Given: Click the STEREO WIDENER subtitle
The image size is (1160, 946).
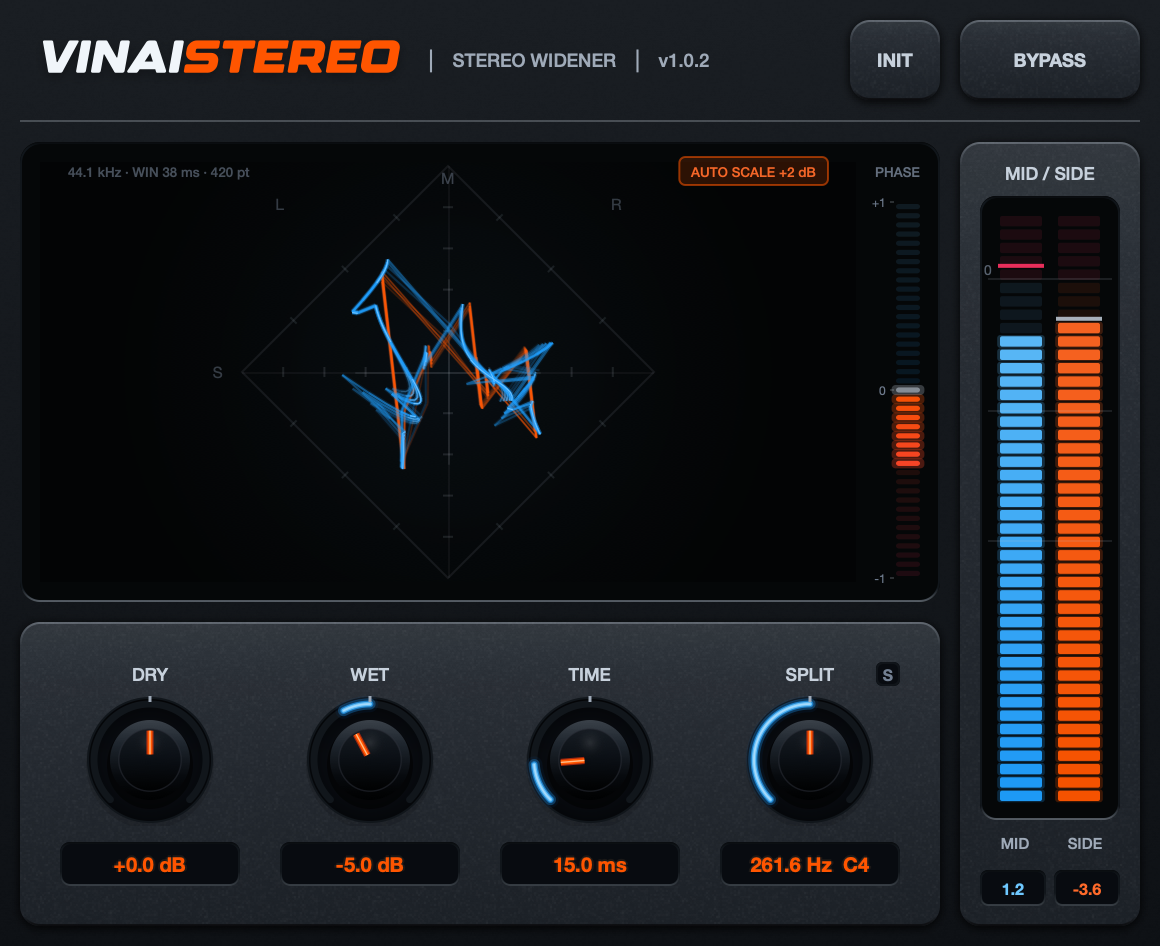Looking at the screenshot, I should 534,61.
